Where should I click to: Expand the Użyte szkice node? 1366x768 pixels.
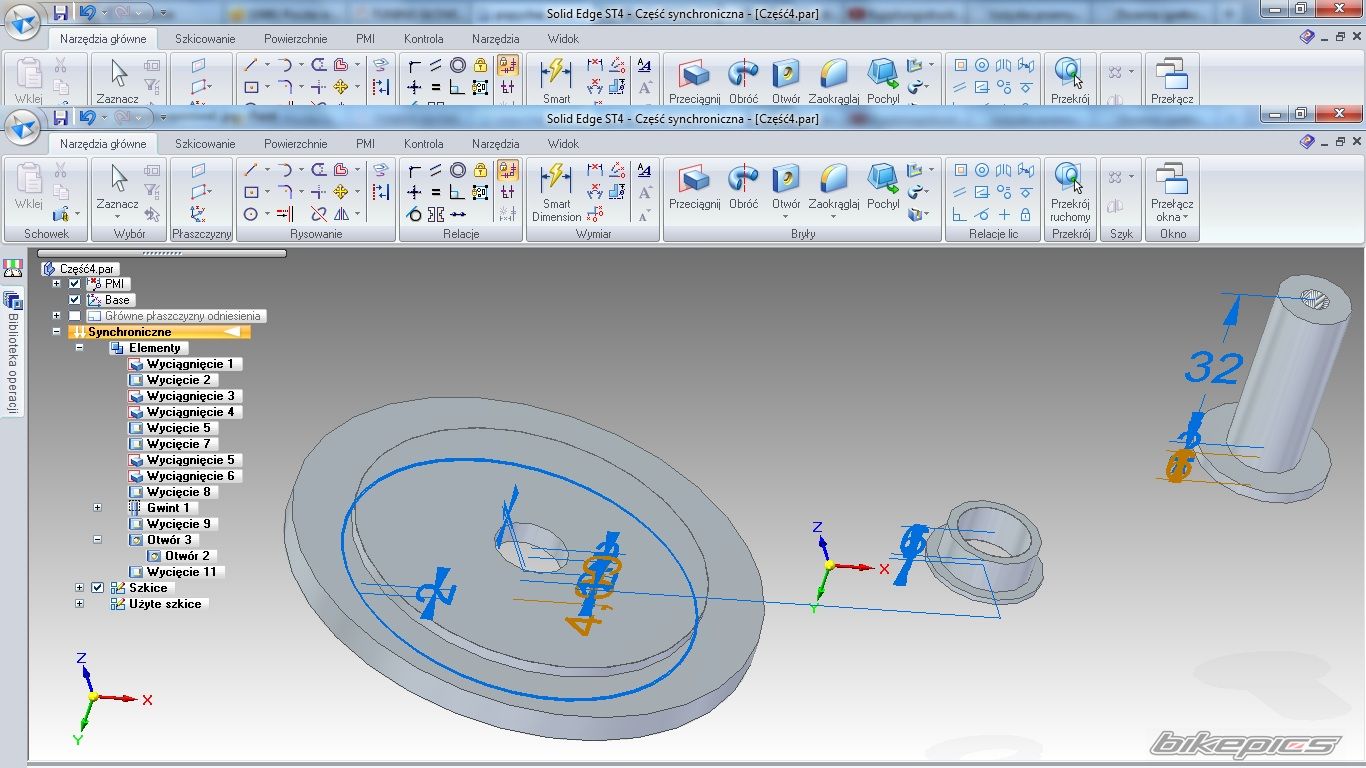pos(79,604)
